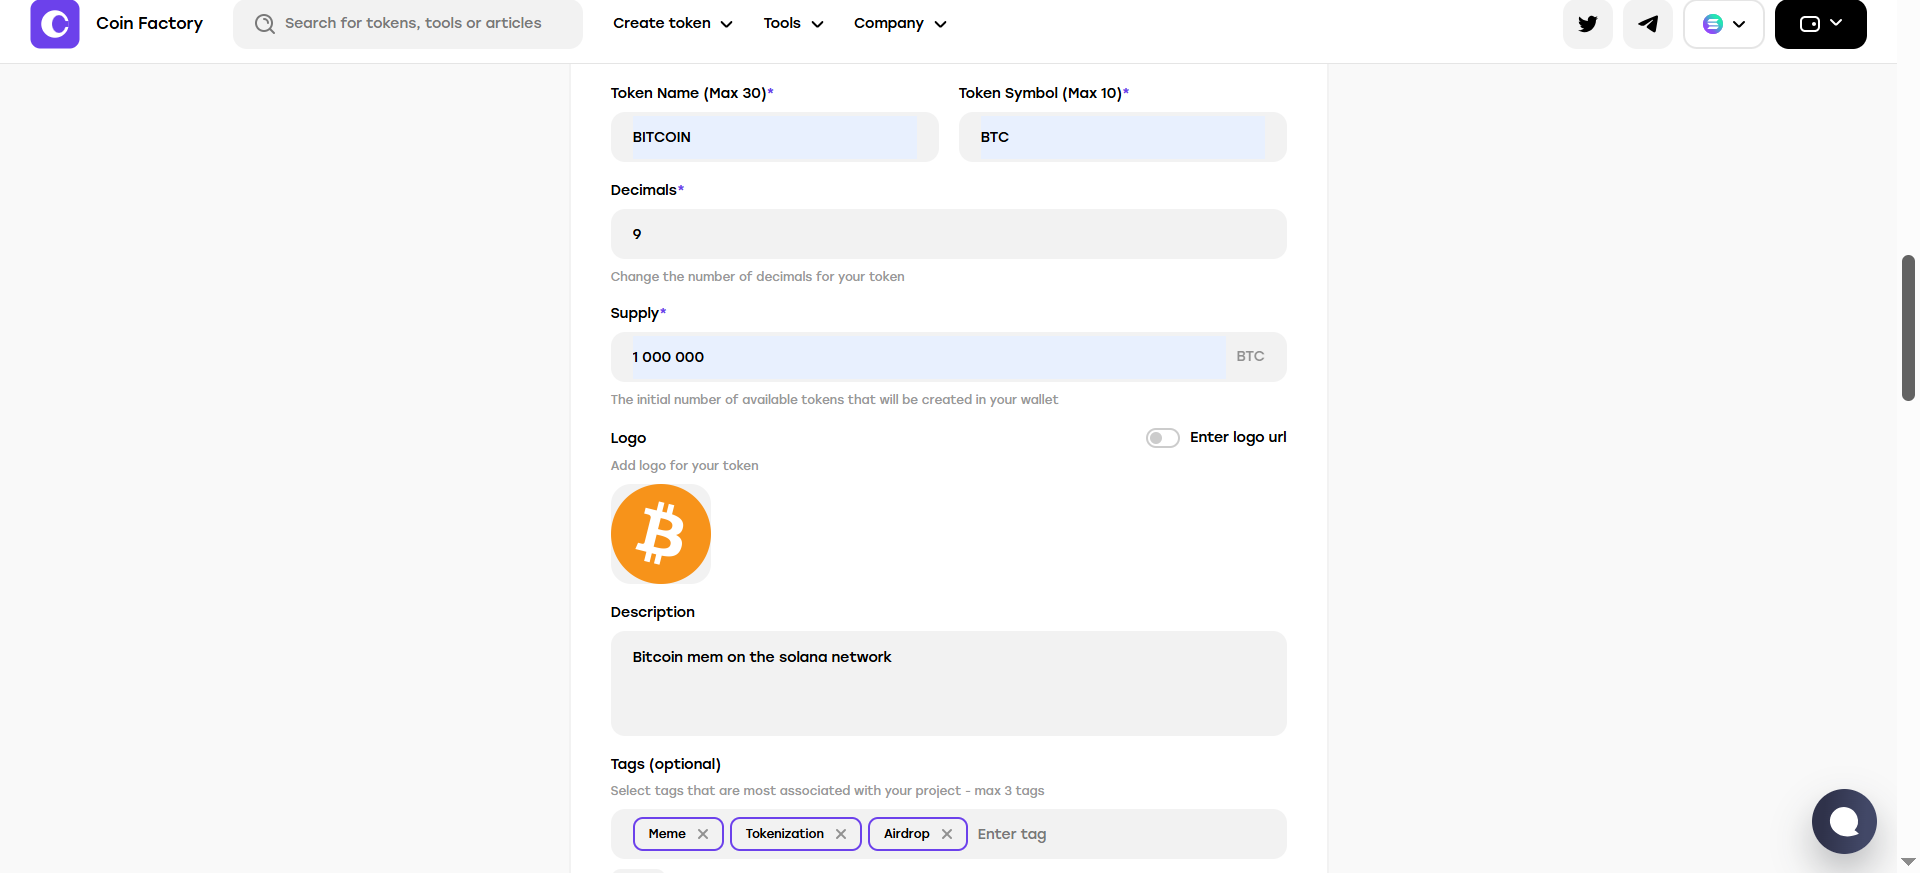1920x873 pixels.
Task: Remove the Airdrop tag
Action: tap(947, 834)
